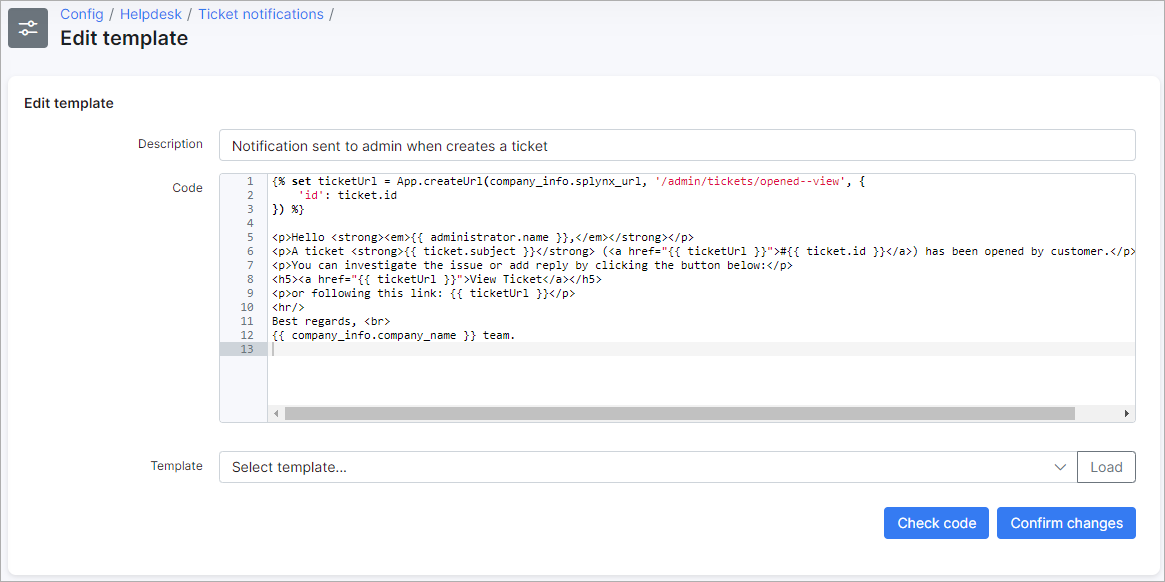Image resolution: width=1165 pixels, height=582 pixels.
Task: Click the scrollbar right arrow in editor
Action: tap(1127, 413)
